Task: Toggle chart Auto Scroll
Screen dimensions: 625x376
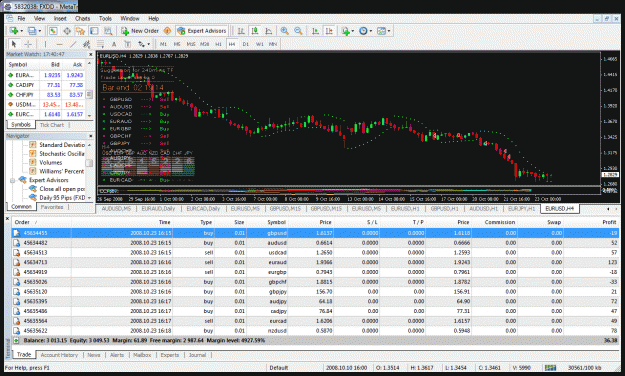Action: click(315, 31)
